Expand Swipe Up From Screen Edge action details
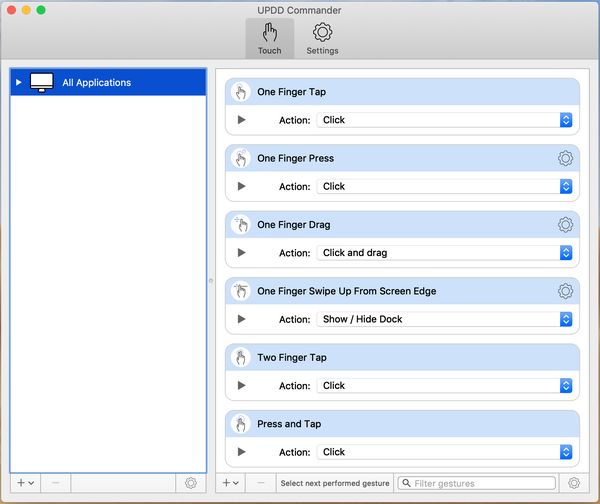This screenshot has width=600, height=504. [241, 319]
